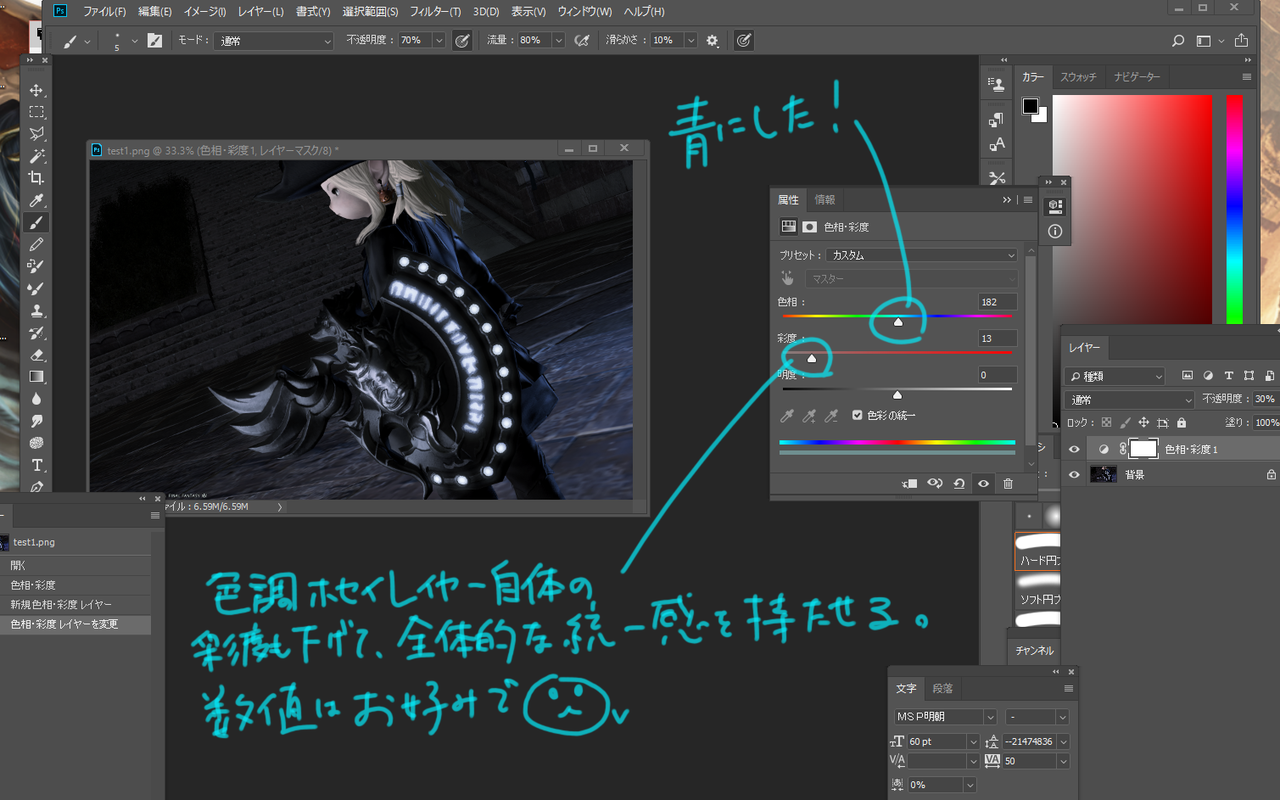Screen dimensions: 1280x800
Task: Open the 不透明度 70% dropdown arrow
Action: (x=438, y=41)
